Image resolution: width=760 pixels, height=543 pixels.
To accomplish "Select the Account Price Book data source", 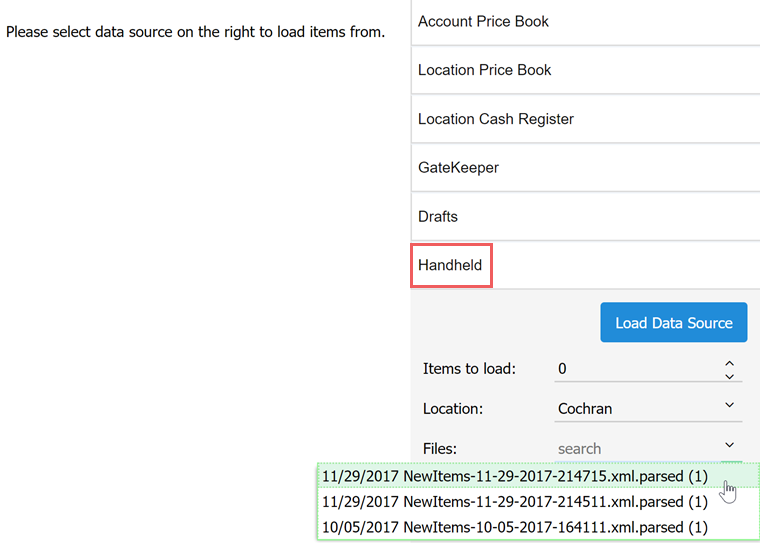I will [586, 22].
